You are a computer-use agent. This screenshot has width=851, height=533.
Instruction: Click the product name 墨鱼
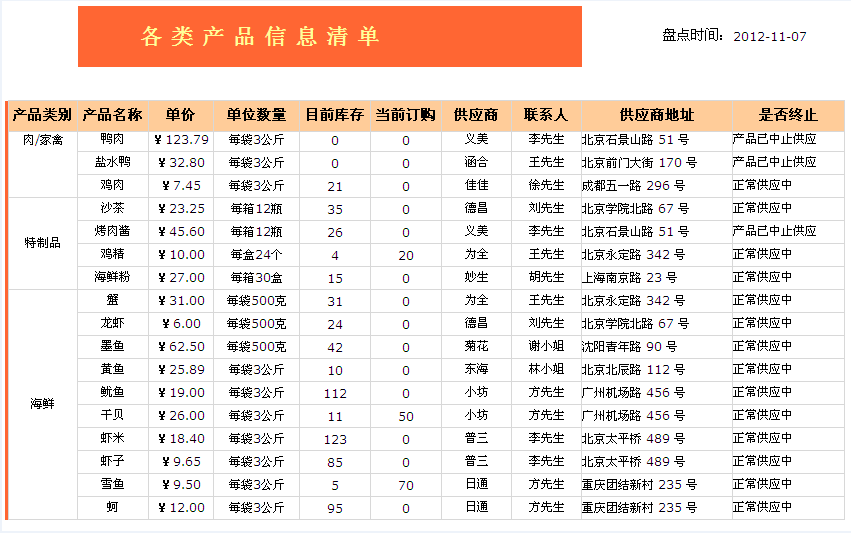tap(112, 346)
